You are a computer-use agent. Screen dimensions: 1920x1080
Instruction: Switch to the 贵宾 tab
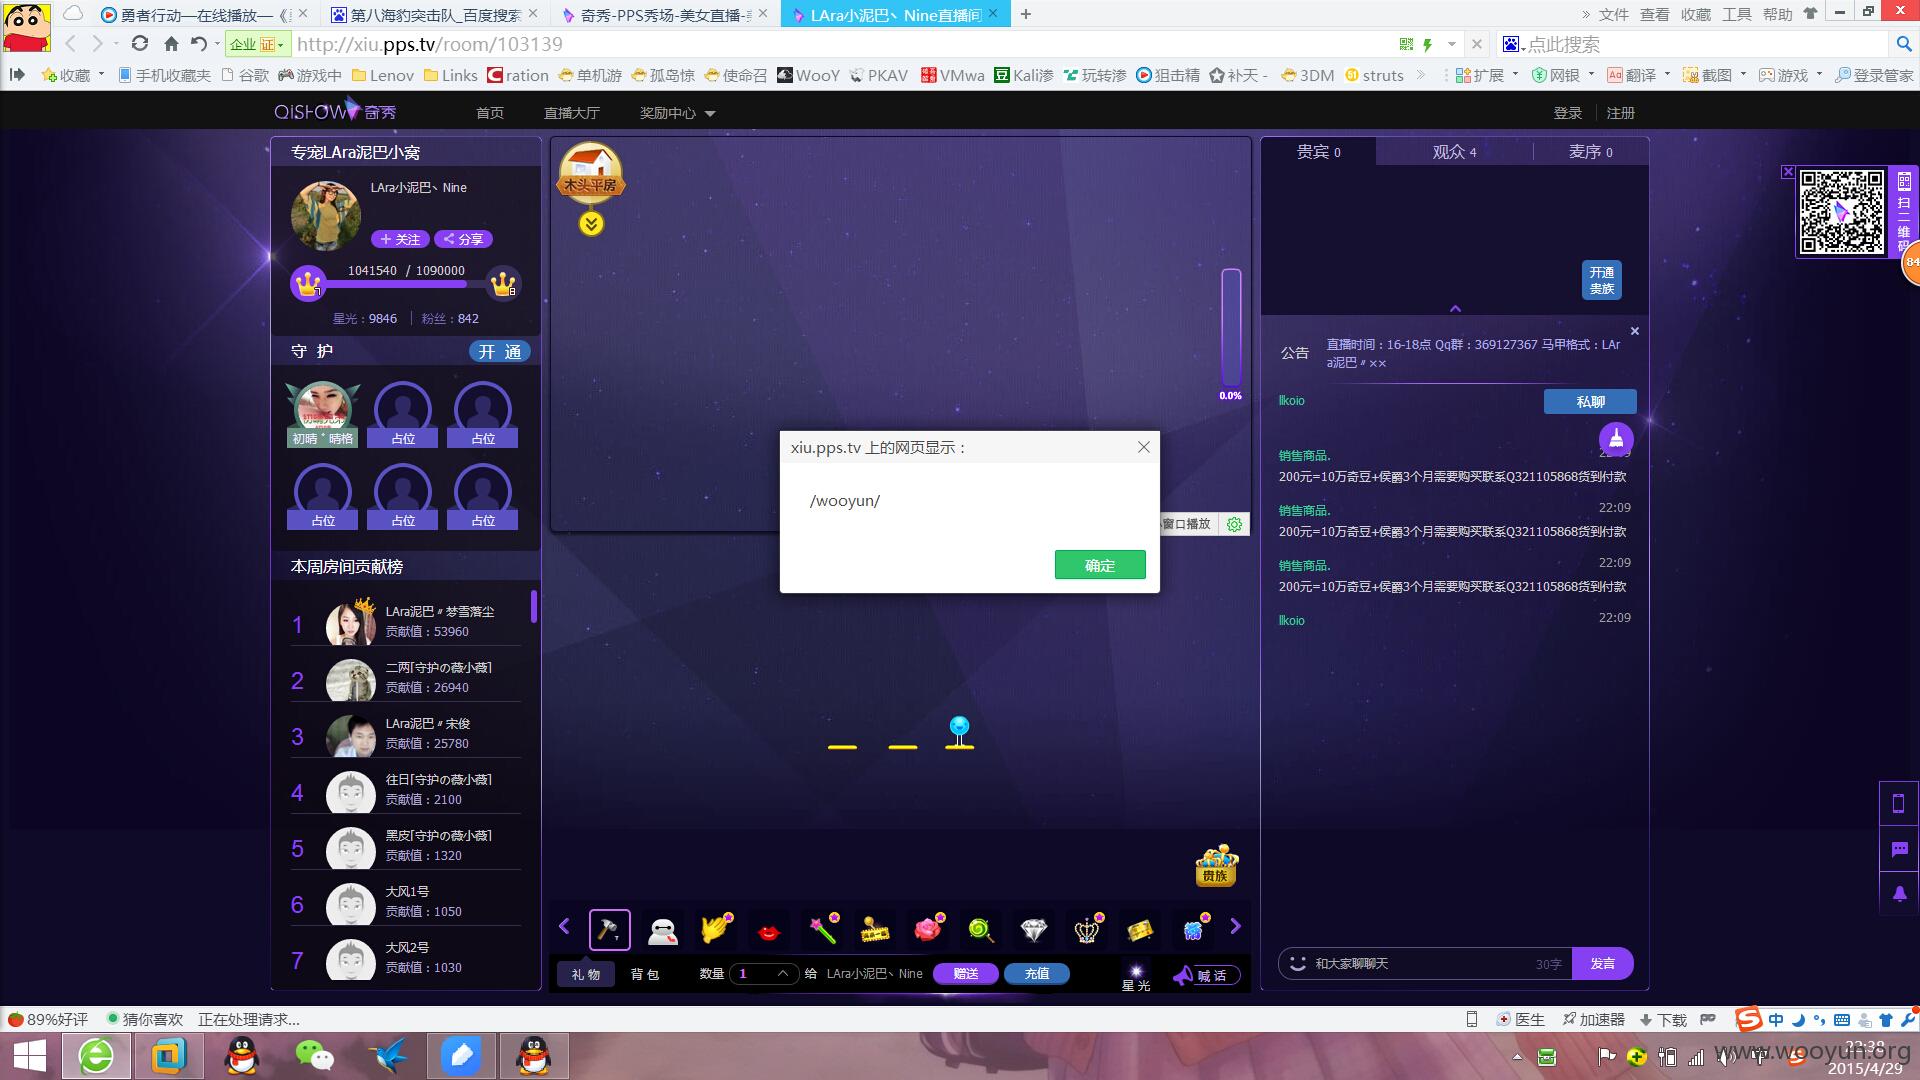[1318, 152]
